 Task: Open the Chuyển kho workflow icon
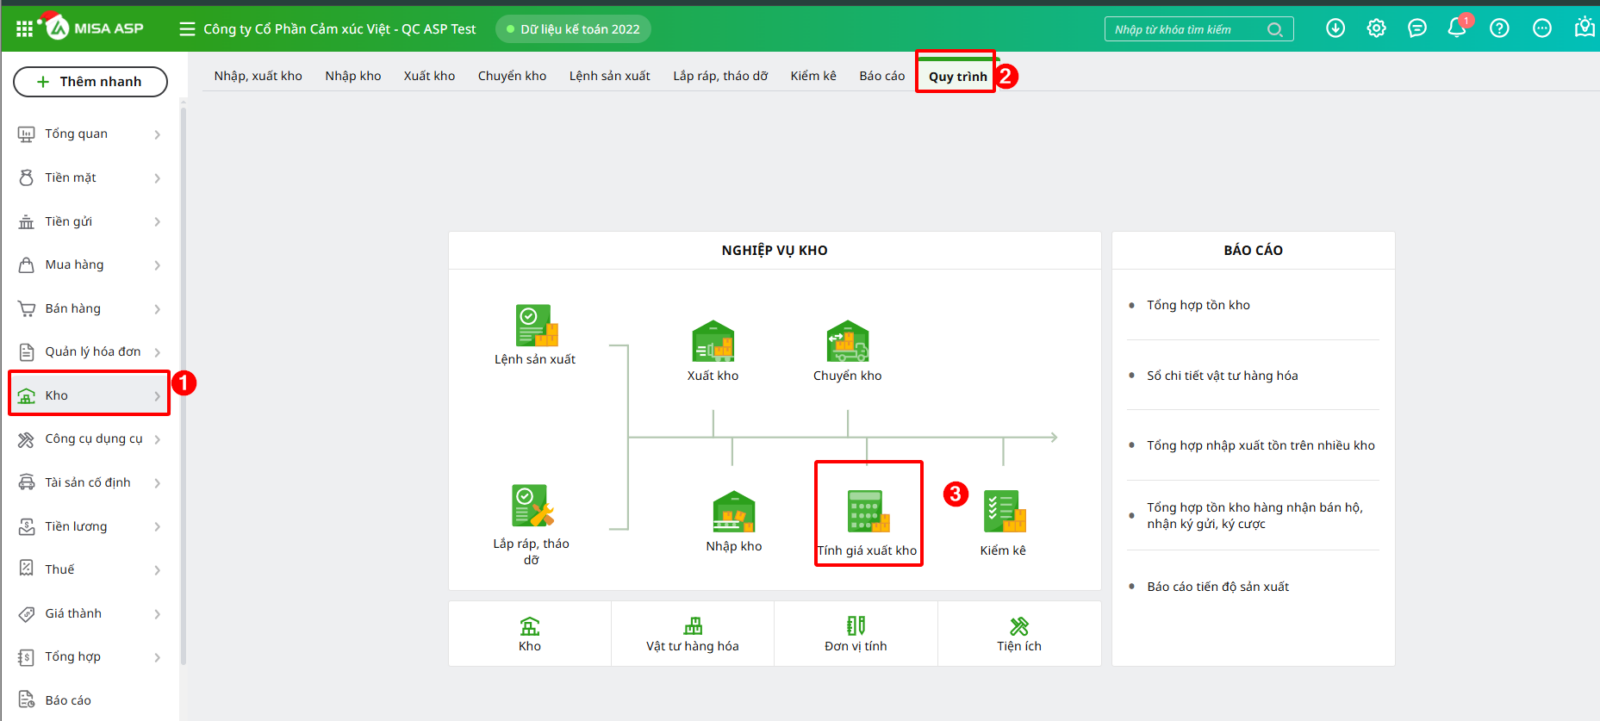point(847,342)
